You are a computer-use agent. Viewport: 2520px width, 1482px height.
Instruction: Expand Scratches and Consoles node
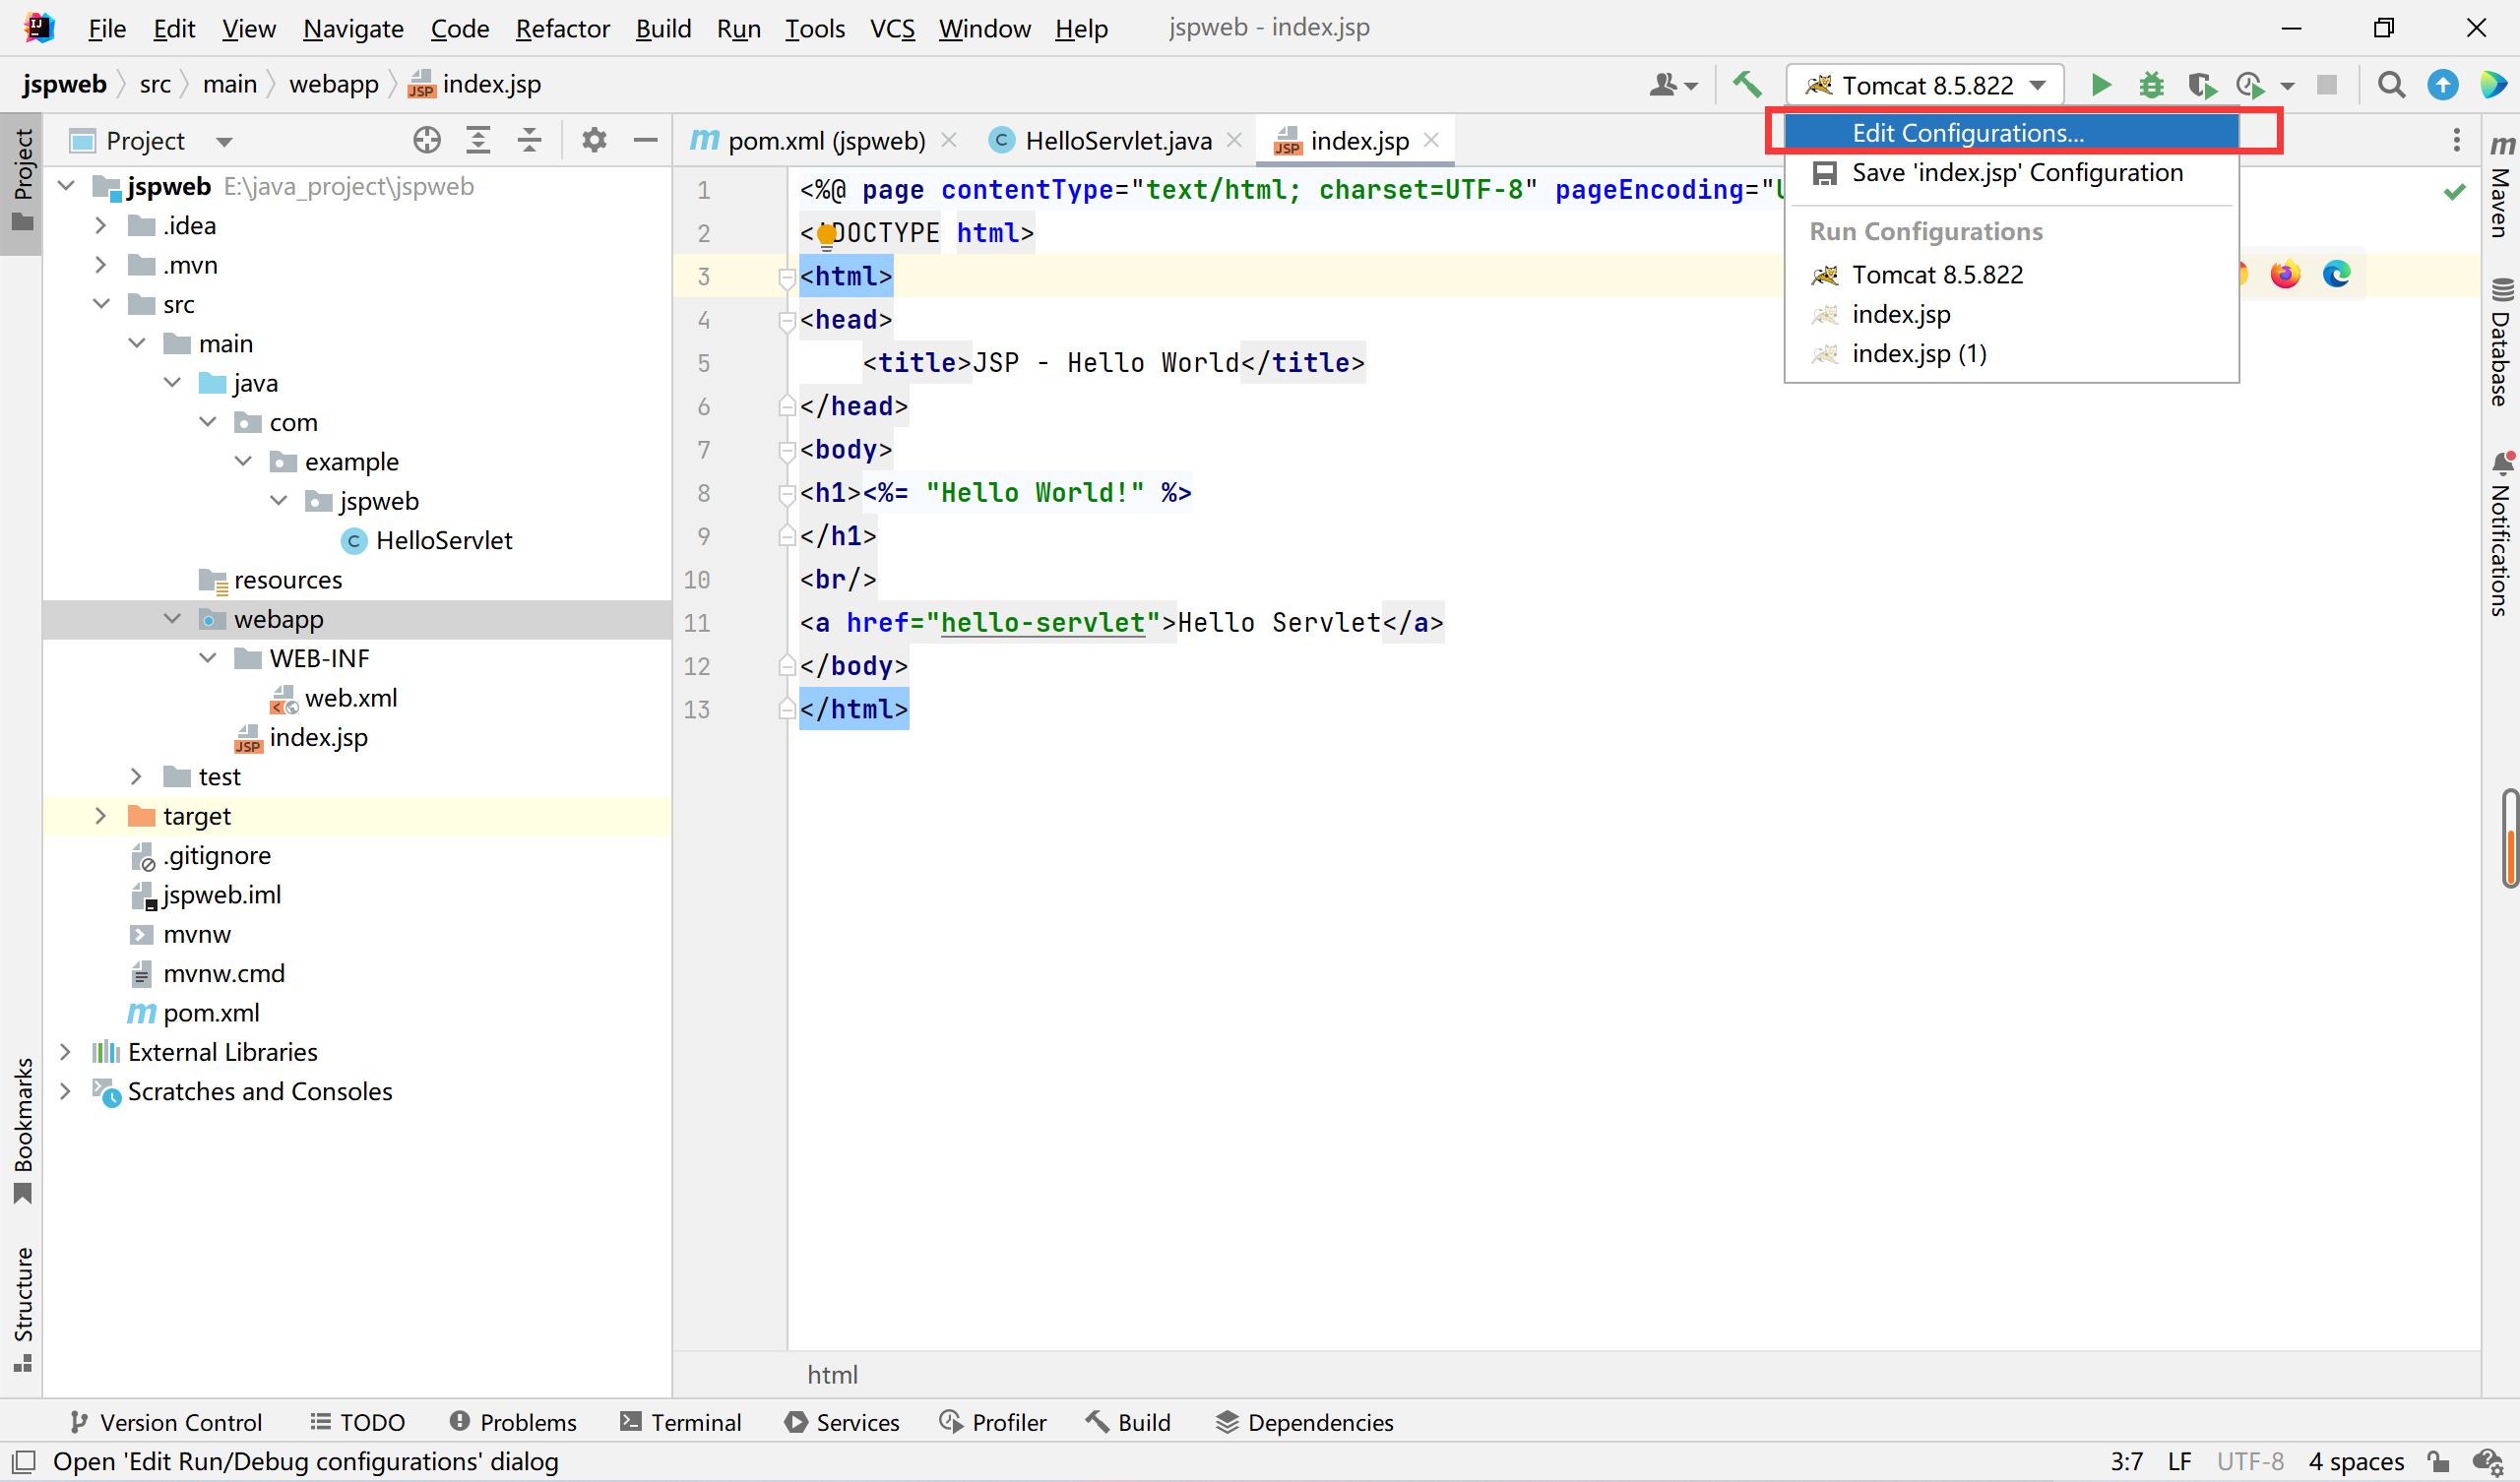point(65,1091)
